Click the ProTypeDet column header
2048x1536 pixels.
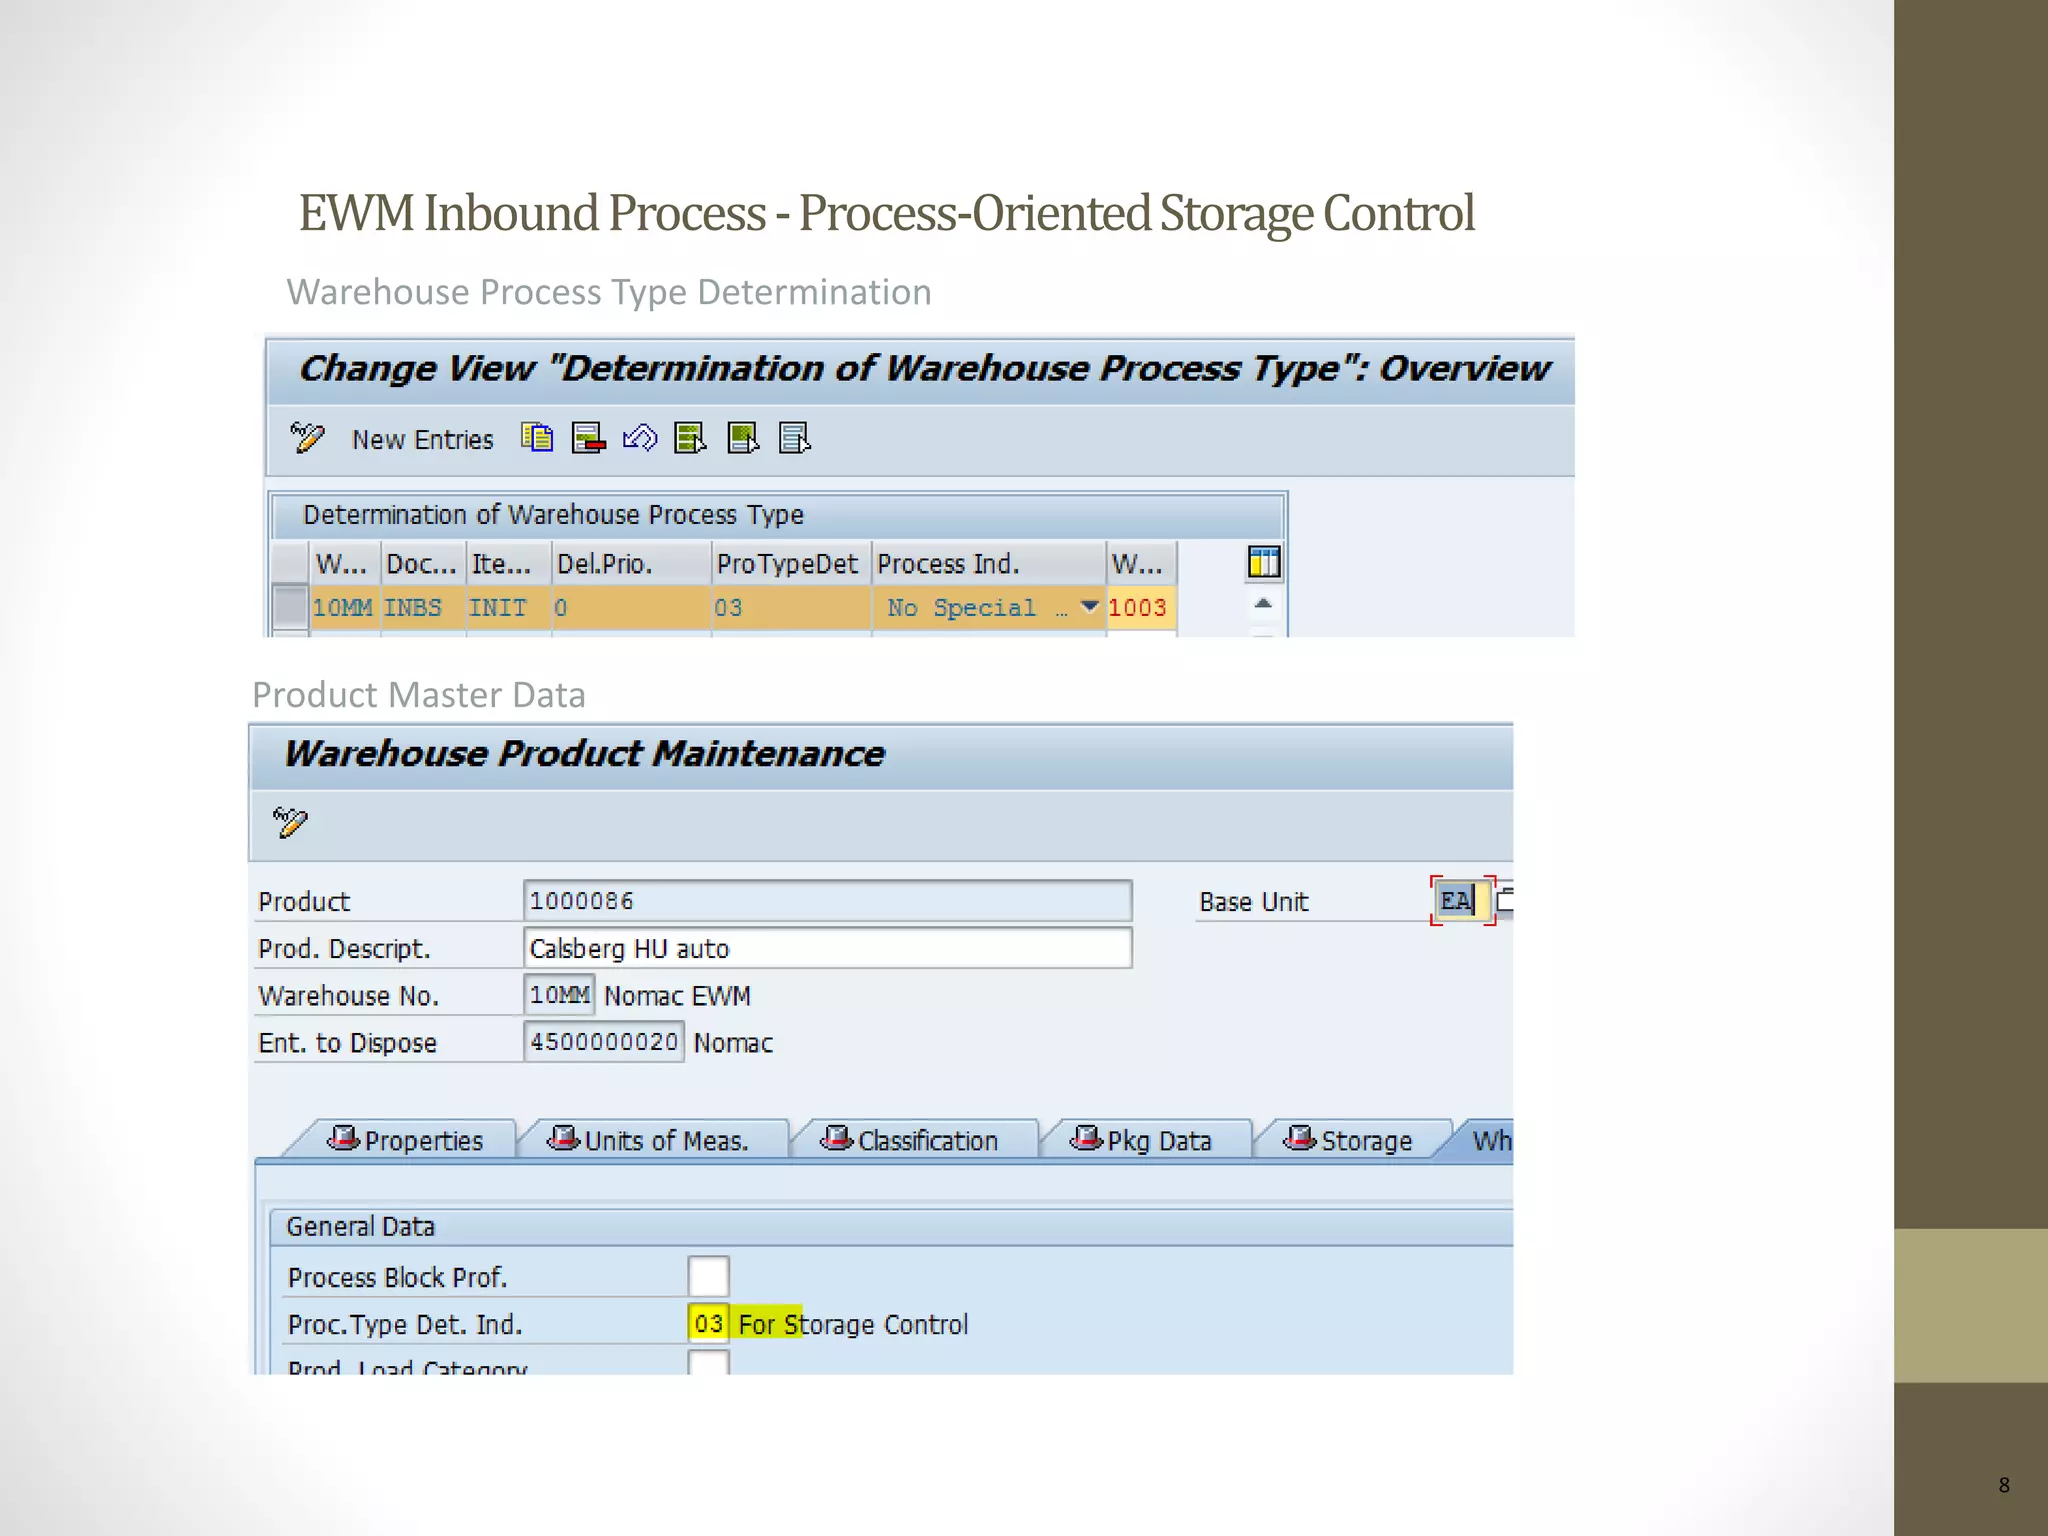coord(790,564)
